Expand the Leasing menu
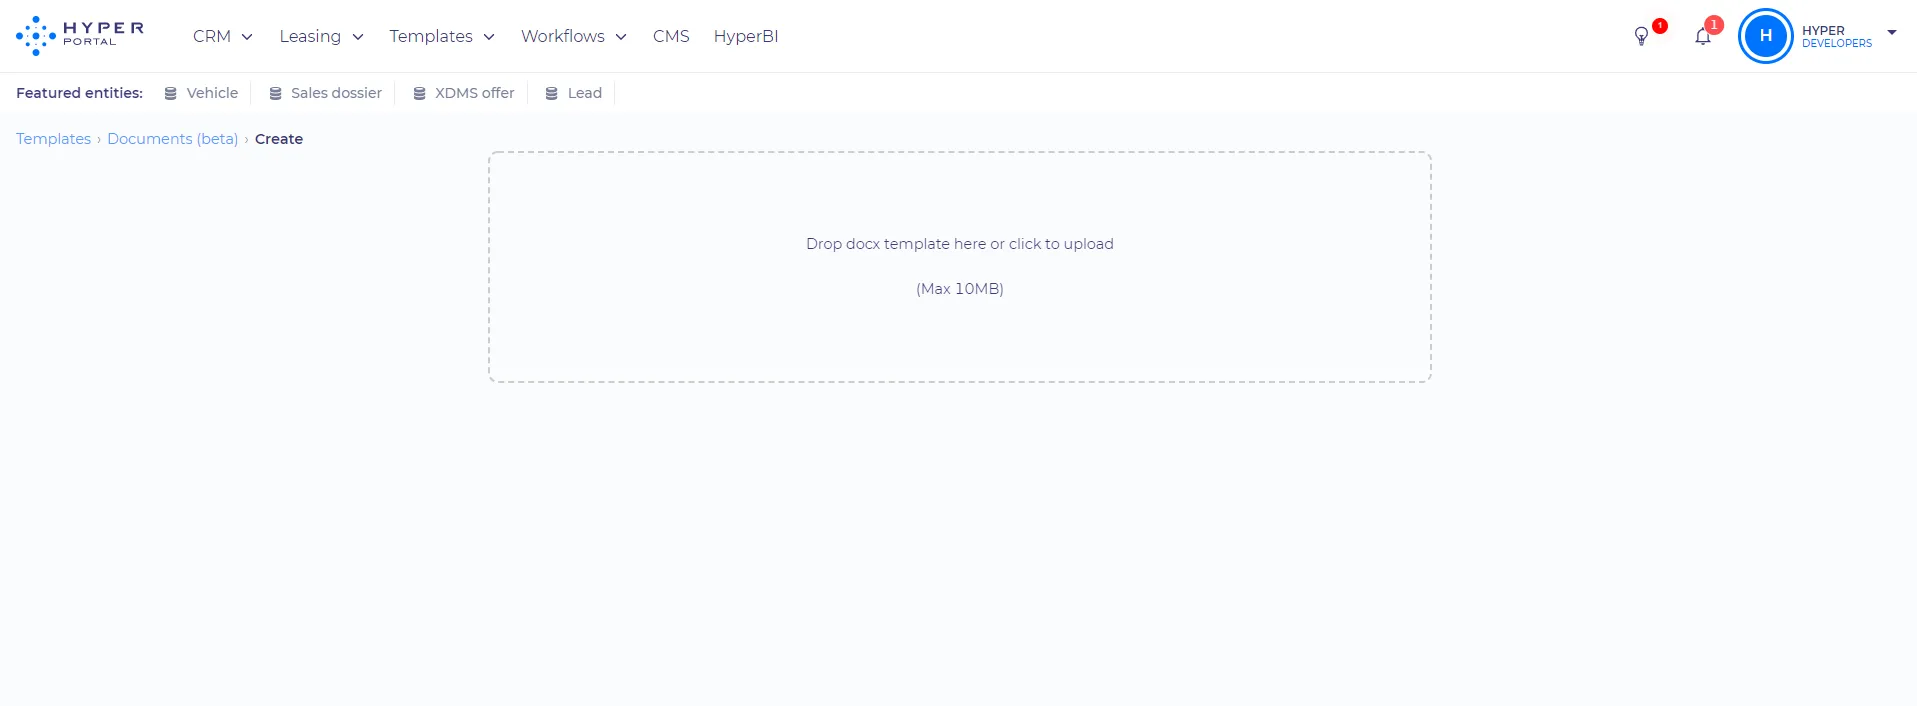Screen dimensions: 1917x706 point(321,36)
